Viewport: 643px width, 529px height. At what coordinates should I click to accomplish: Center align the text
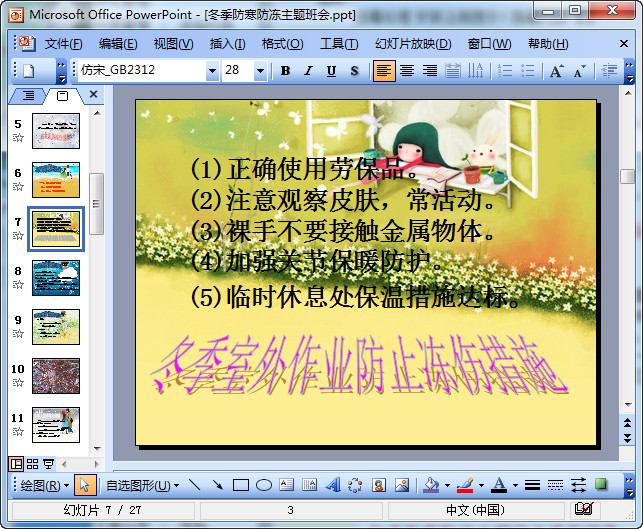click(407, 71)
